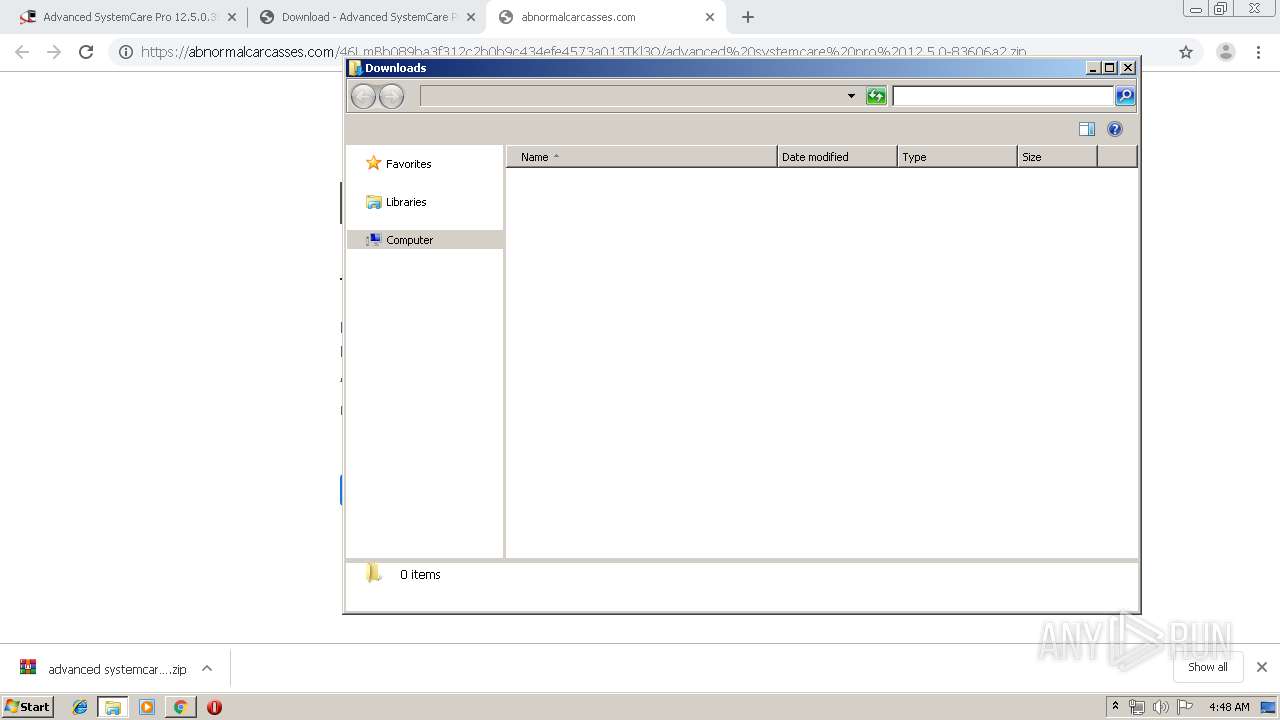The image size is (1280, 720).
Task: Go back in Chrome
Action: pos(22,52)
